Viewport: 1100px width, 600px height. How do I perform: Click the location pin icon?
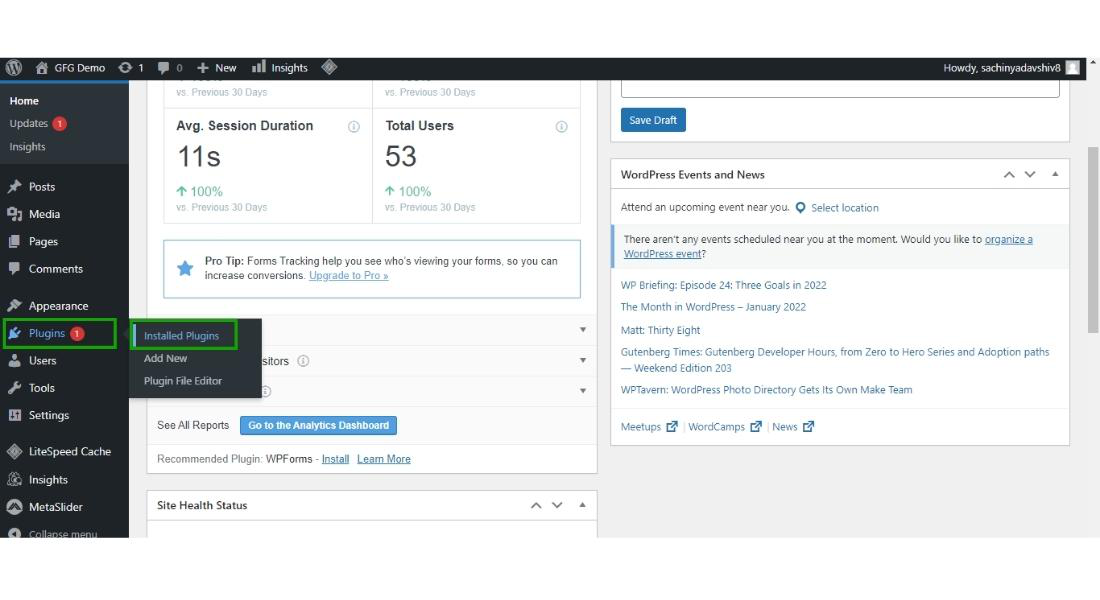pyautogui.click(x=800, y=208)
